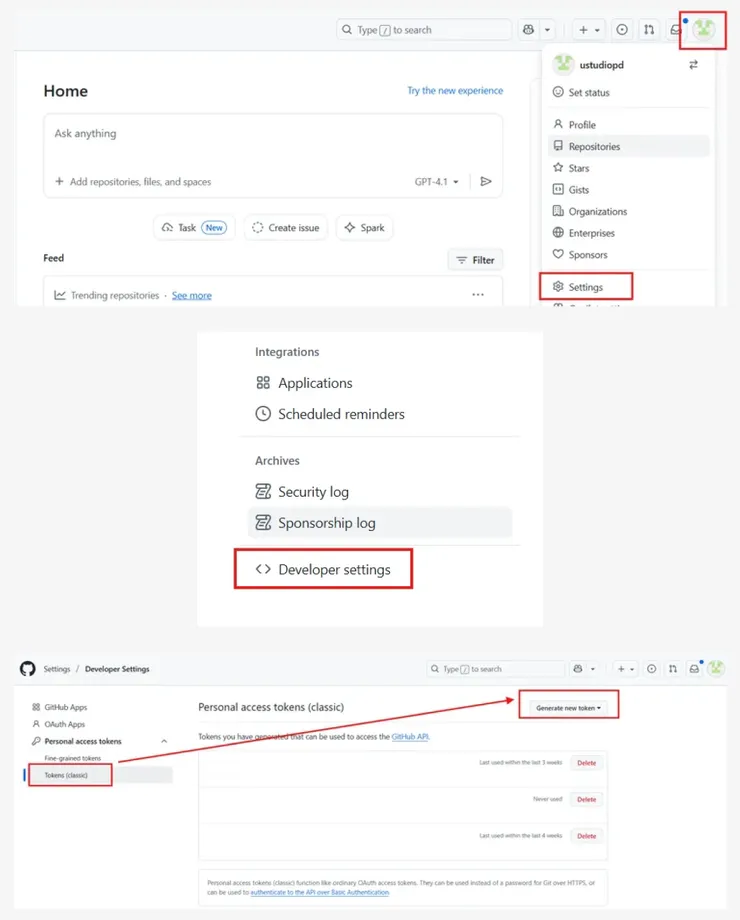Click Try the new experience link
The height and width of the screenshot is (920, 740).
(455, 90)
